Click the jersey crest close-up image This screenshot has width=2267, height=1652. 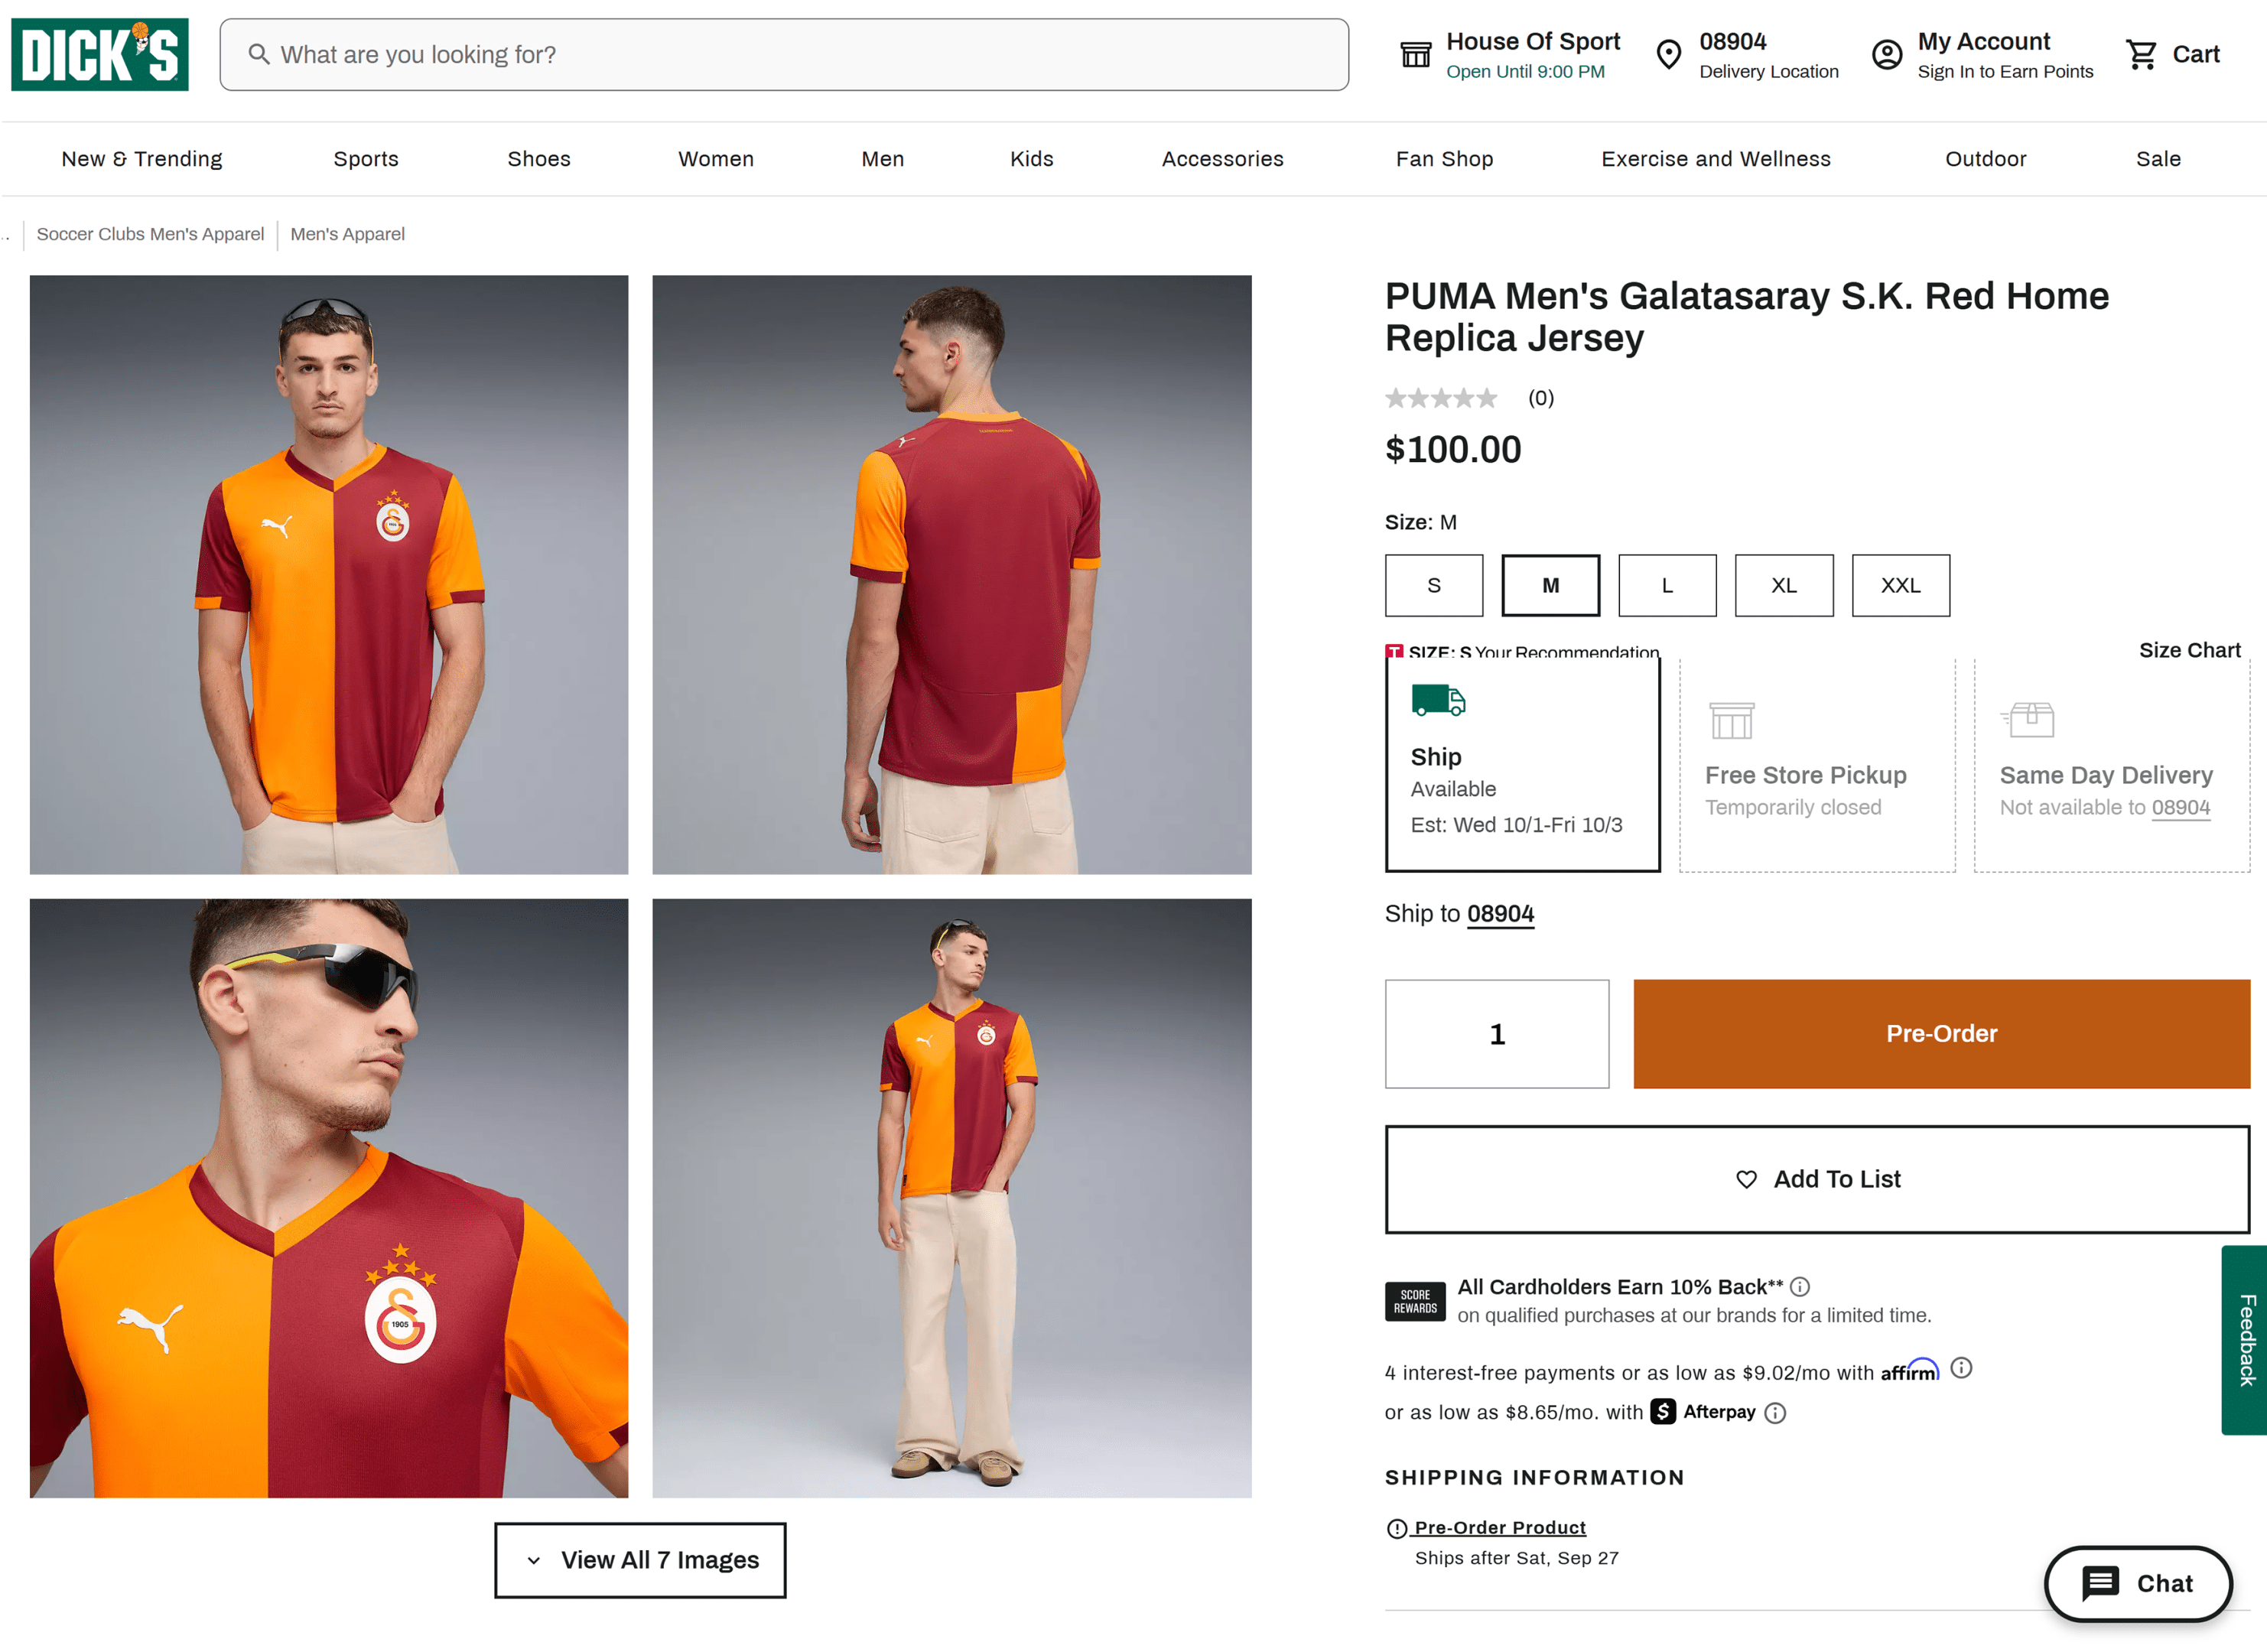point(329,1198)
